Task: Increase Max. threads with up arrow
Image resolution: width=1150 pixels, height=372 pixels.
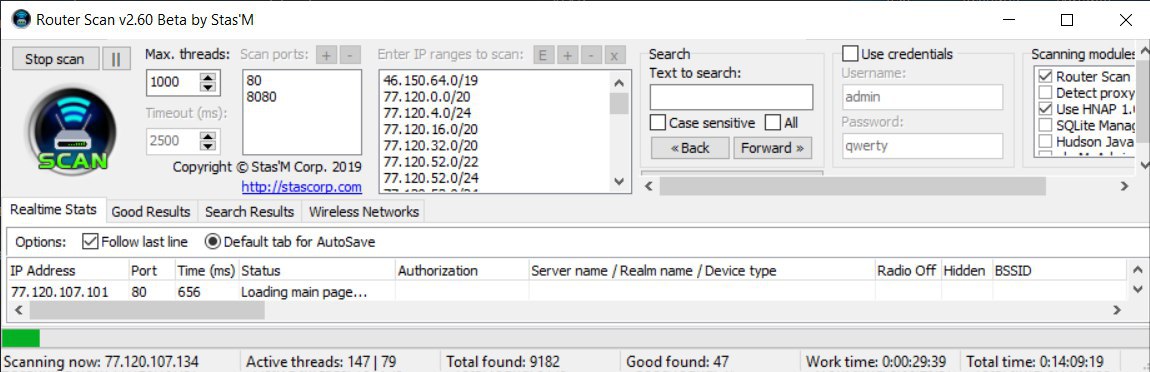Action: [x=208, y=77]
